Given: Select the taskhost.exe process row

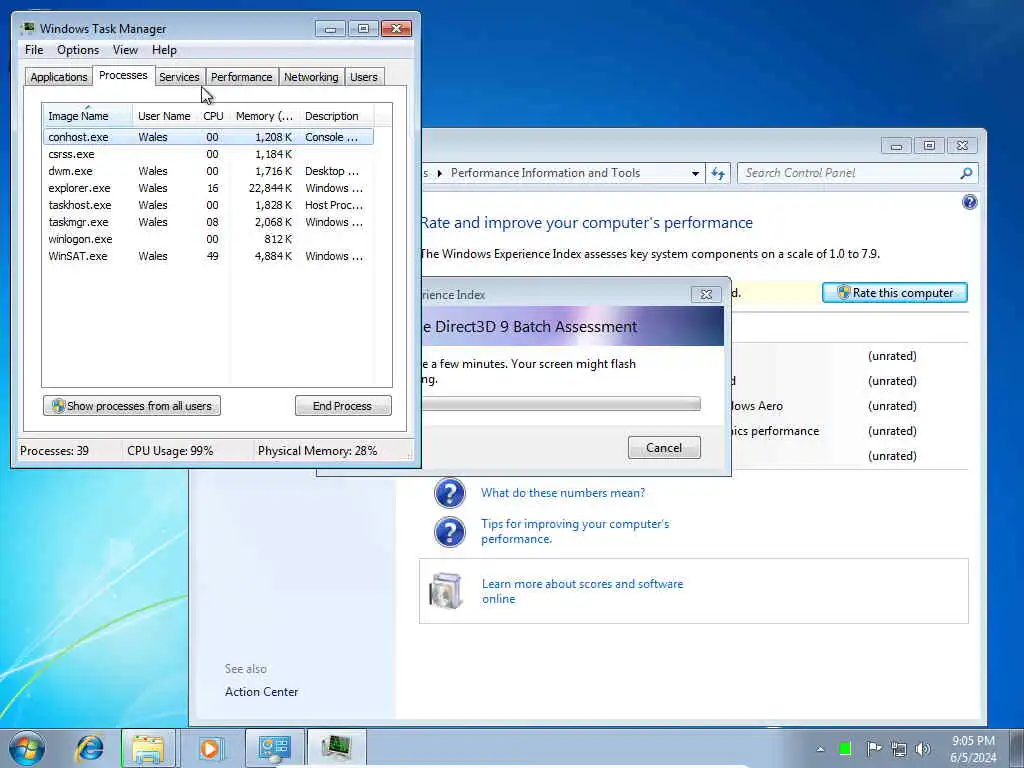Looking at the screenshot, I should click(x=208, y=205).
